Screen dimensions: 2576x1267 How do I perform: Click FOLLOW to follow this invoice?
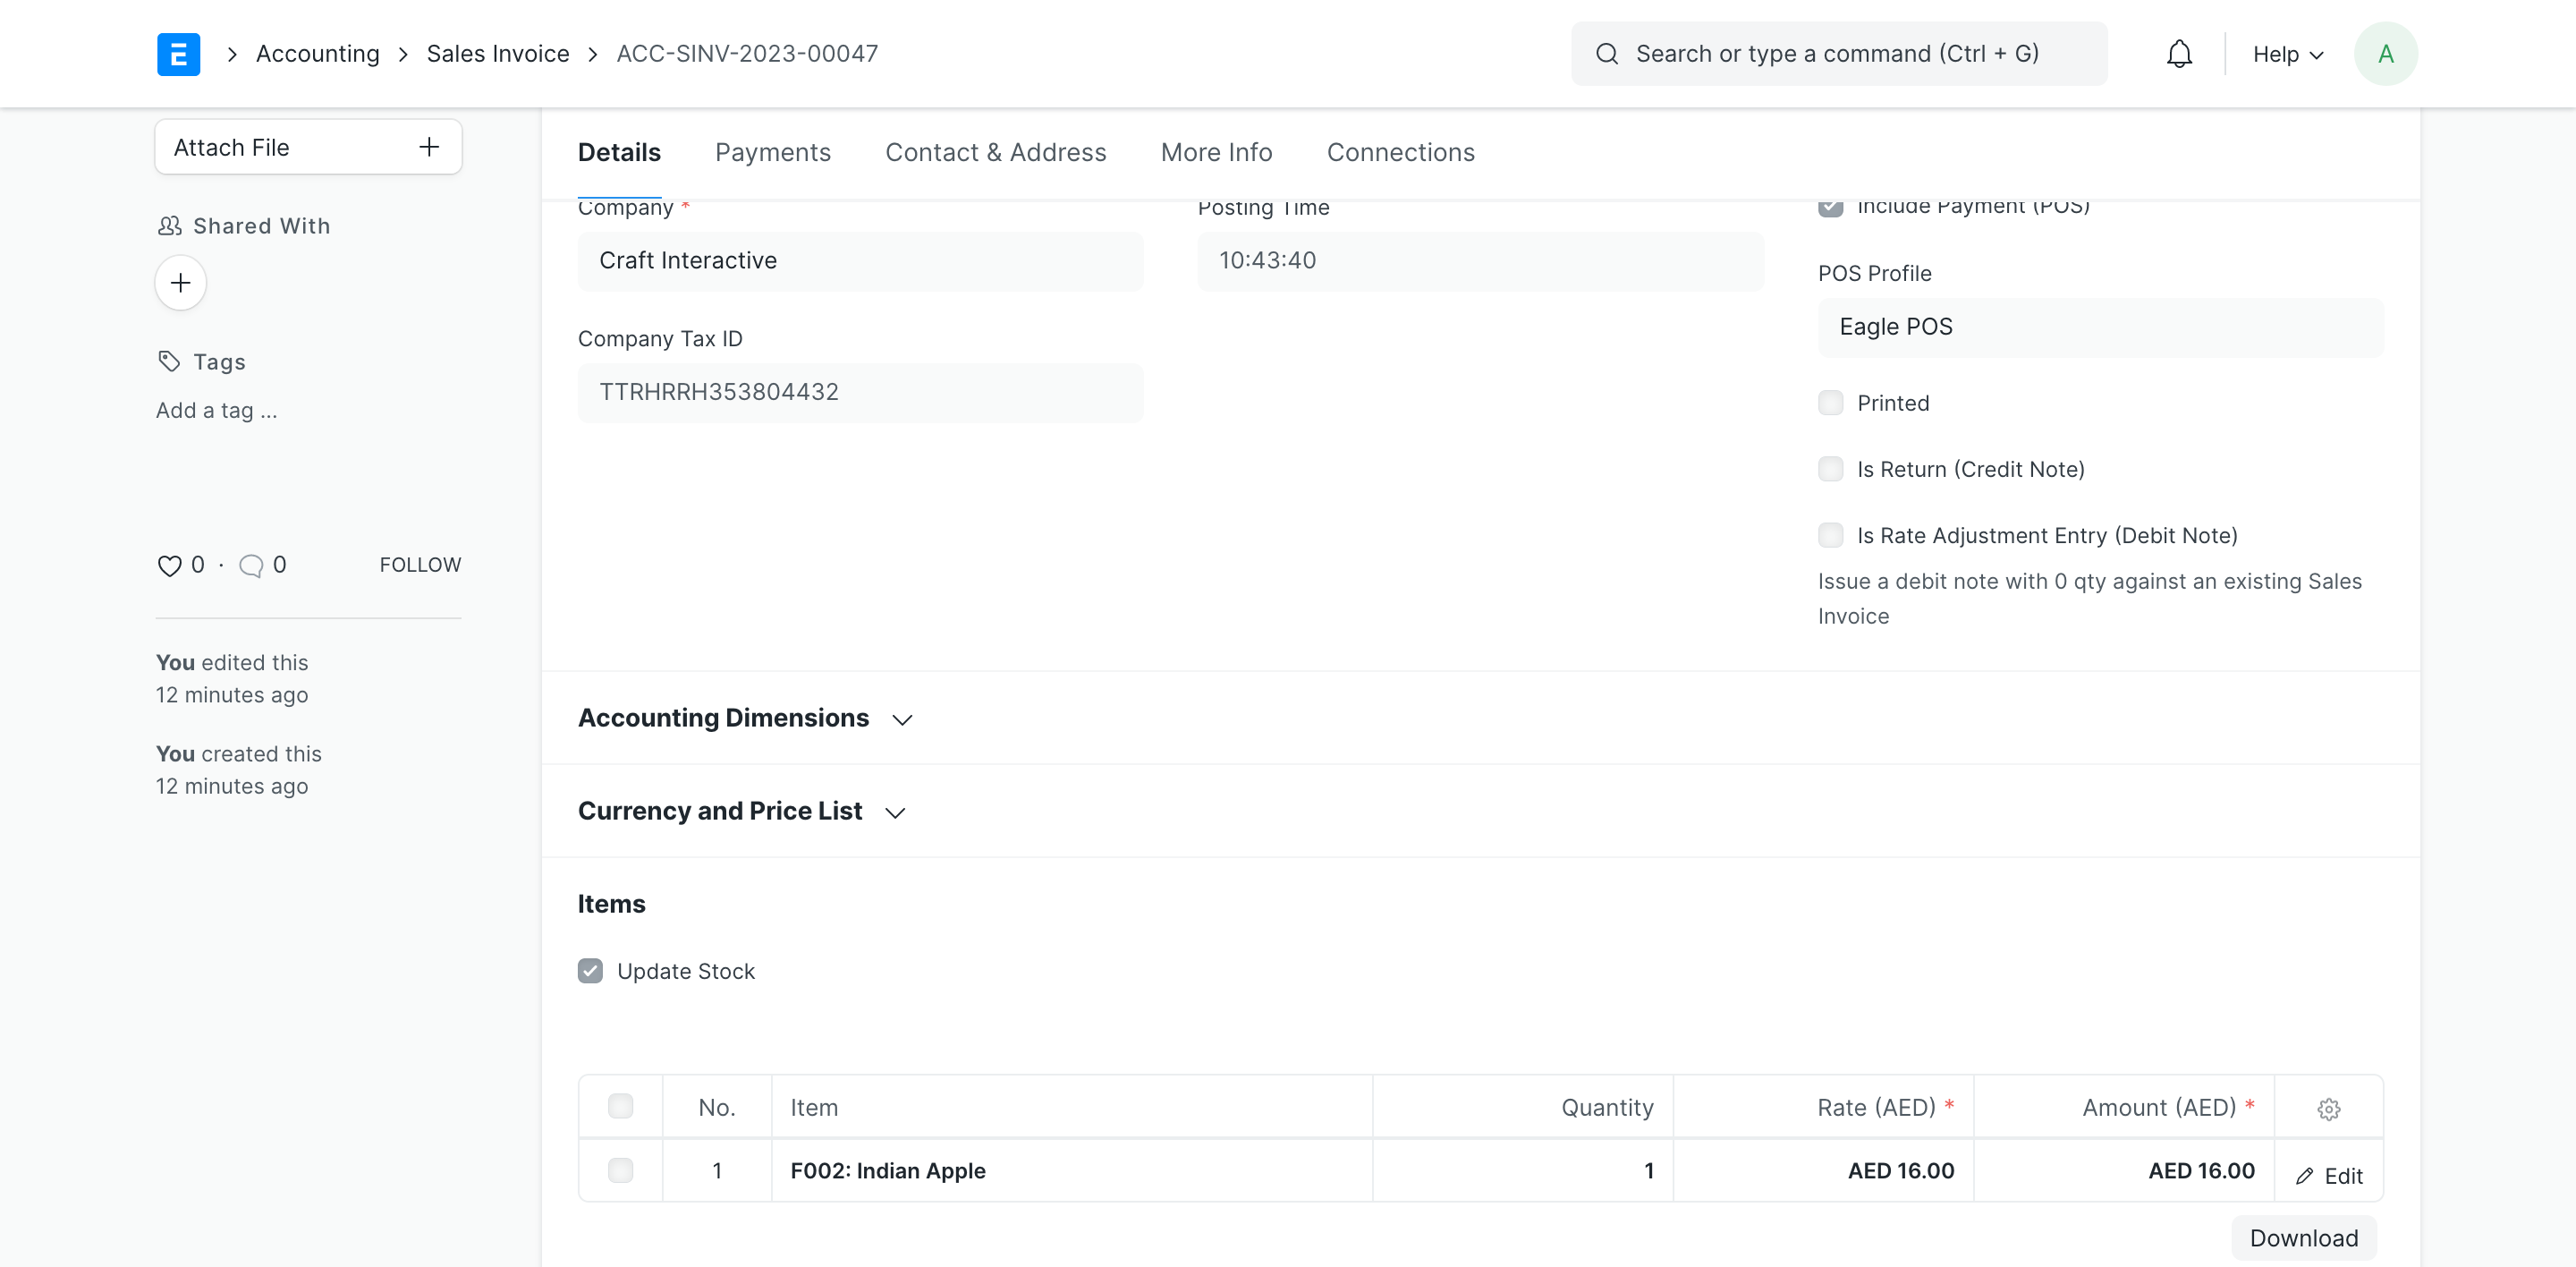419,564
